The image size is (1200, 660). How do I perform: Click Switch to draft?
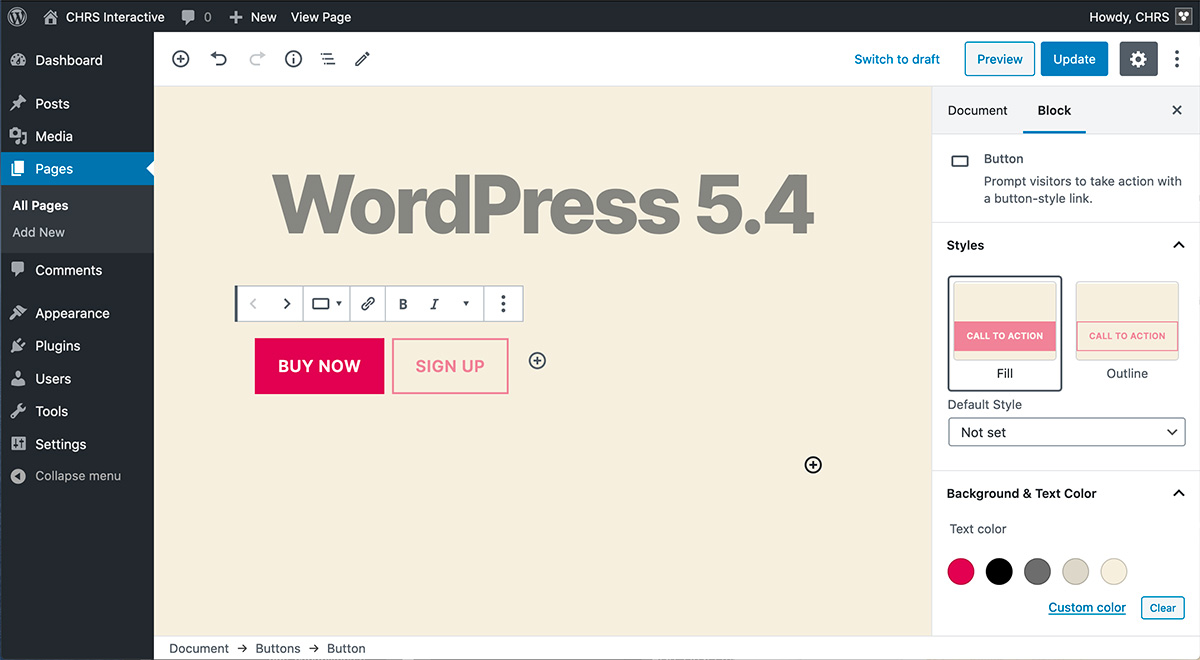[x=897, y=59]
